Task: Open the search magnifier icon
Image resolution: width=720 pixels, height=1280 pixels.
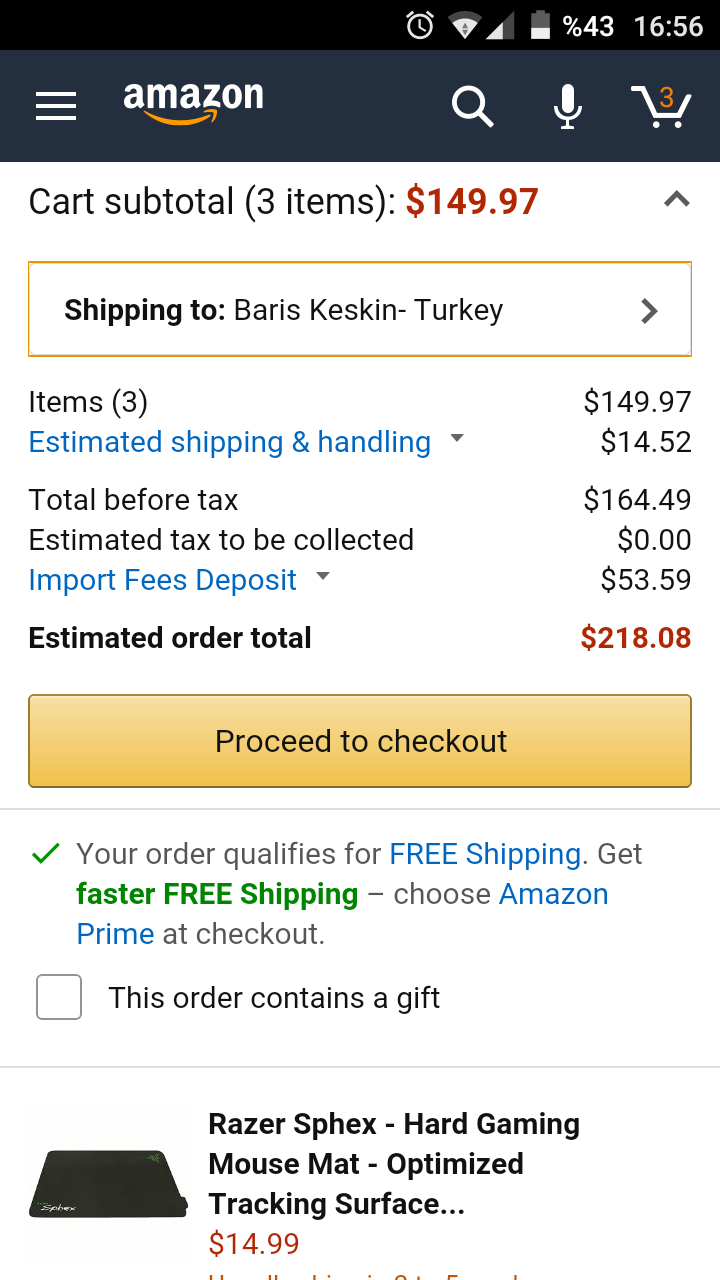Action: click(472, 106)
